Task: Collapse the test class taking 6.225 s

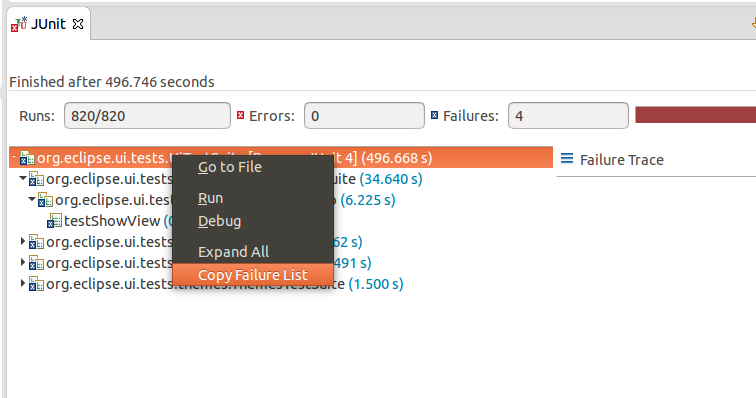Action: 32,199
